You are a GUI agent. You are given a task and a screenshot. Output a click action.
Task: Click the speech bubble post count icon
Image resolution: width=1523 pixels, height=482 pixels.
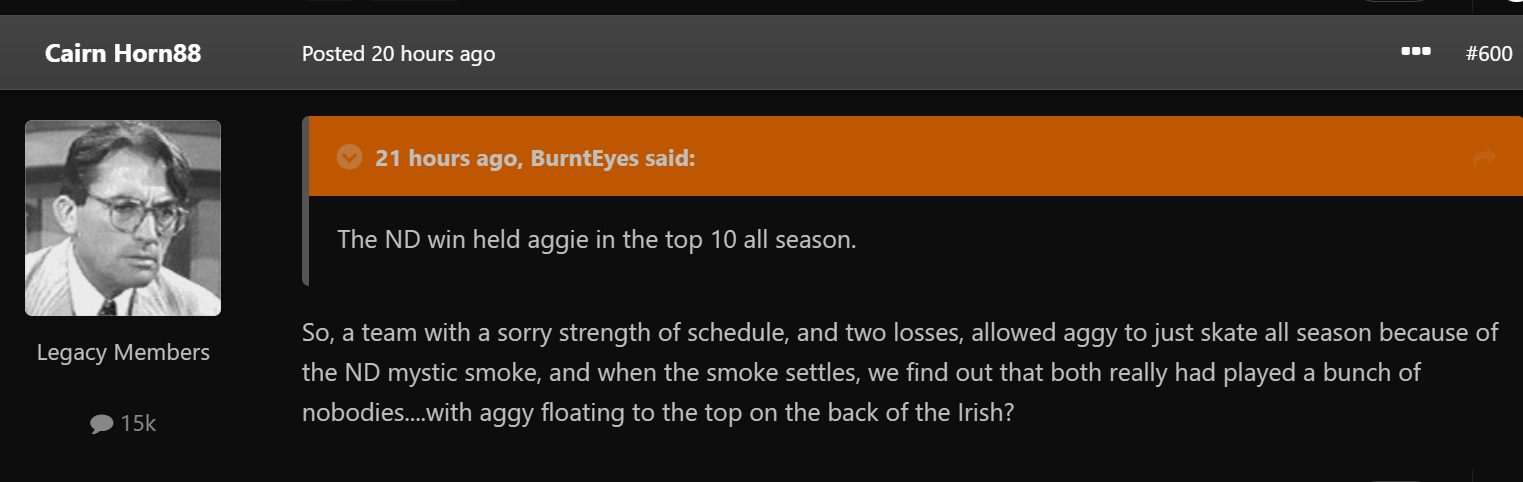101,424
